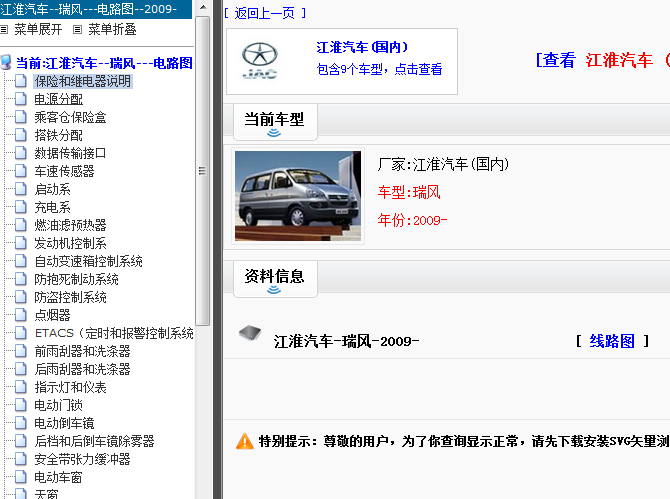The height and width of the screenshot is (499, 670).
Task: Select 安全带张力缓冲器 entry
Action: pos(82,459)
